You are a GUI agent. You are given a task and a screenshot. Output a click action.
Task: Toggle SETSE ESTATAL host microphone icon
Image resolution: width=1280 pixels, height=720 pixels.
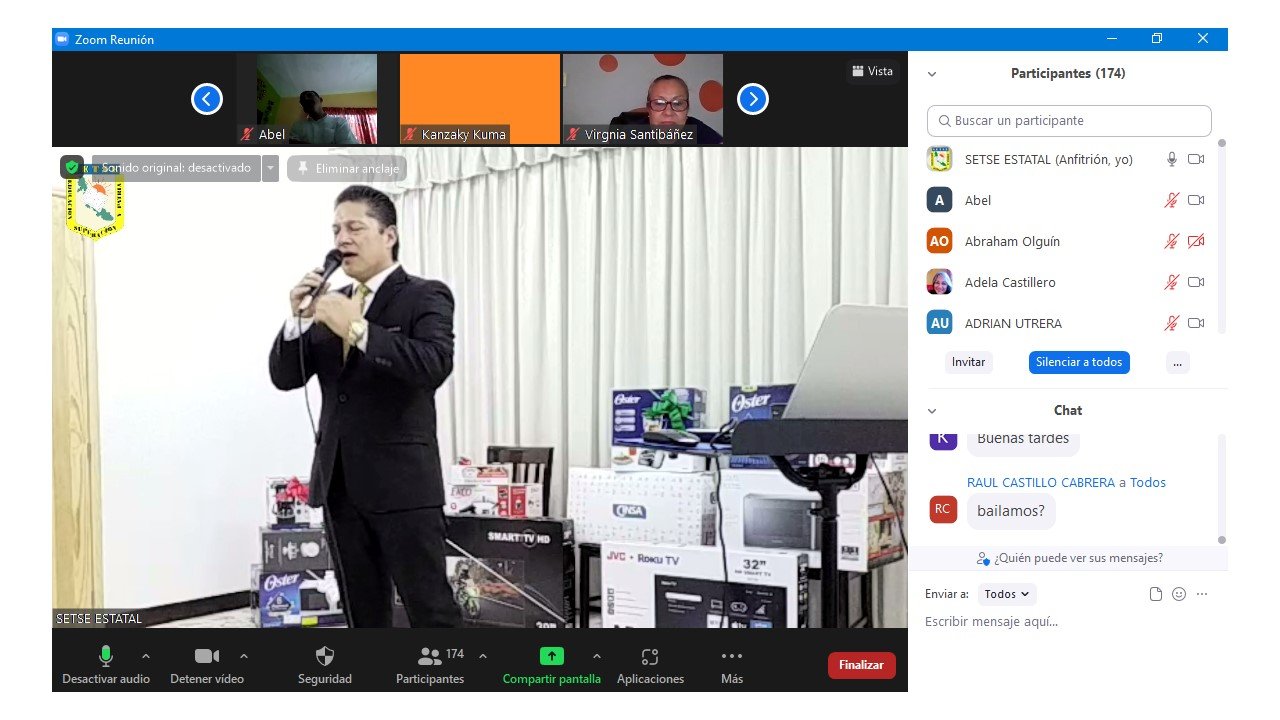tap(1172, 159)
